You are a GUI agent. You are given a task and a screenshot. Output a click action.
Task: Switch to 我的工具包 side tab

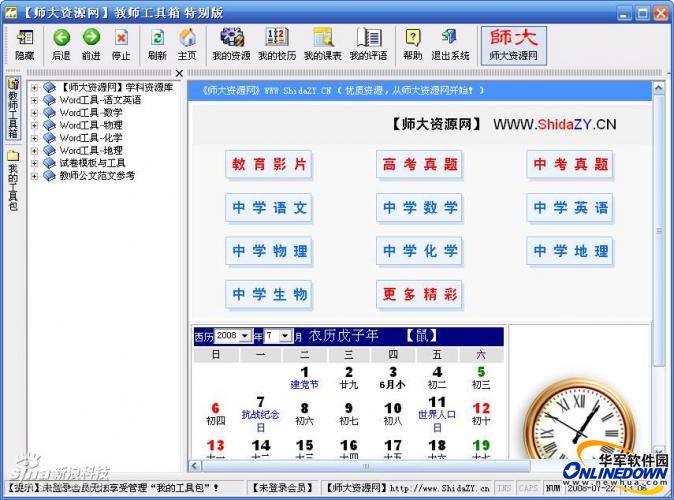[13, 181]
